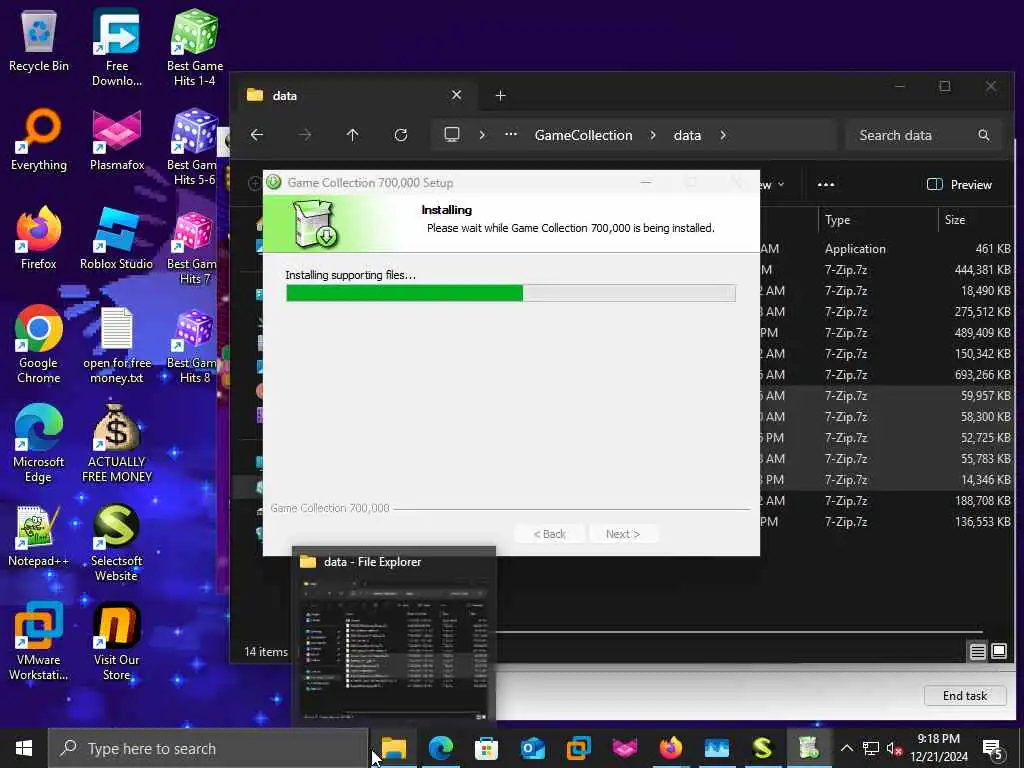1024x768 pixels.
Task: Select the Best Game Hits 8 shortcut
Action: tap(192, 346)
